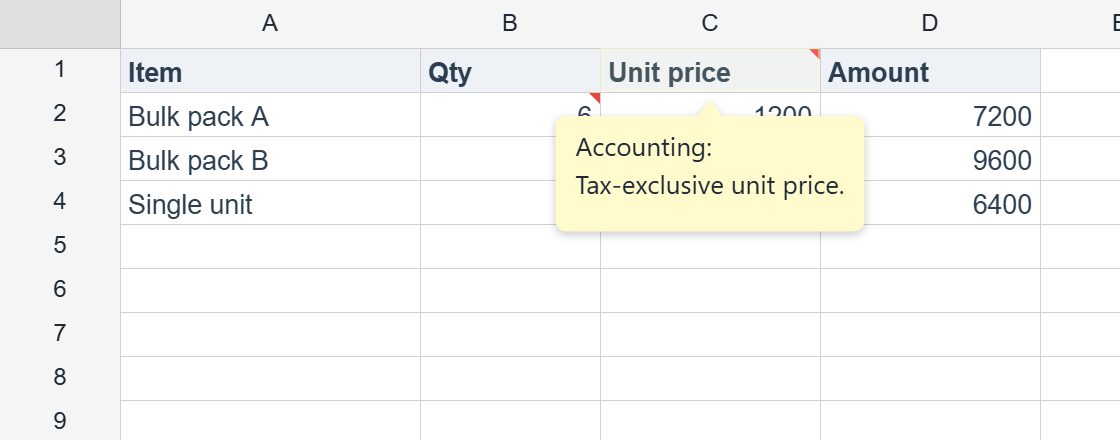Click the Accounting comment tooltip

pos(710,174)
